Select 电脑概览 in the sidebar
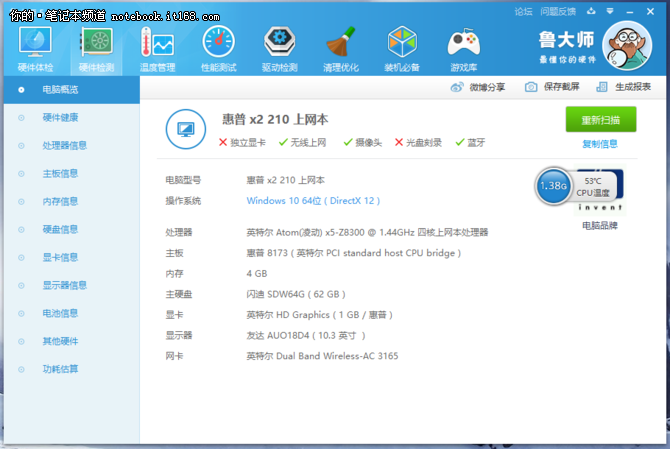Image resolution: width=670 pixels, height=449 pixels. coord(72,90)
